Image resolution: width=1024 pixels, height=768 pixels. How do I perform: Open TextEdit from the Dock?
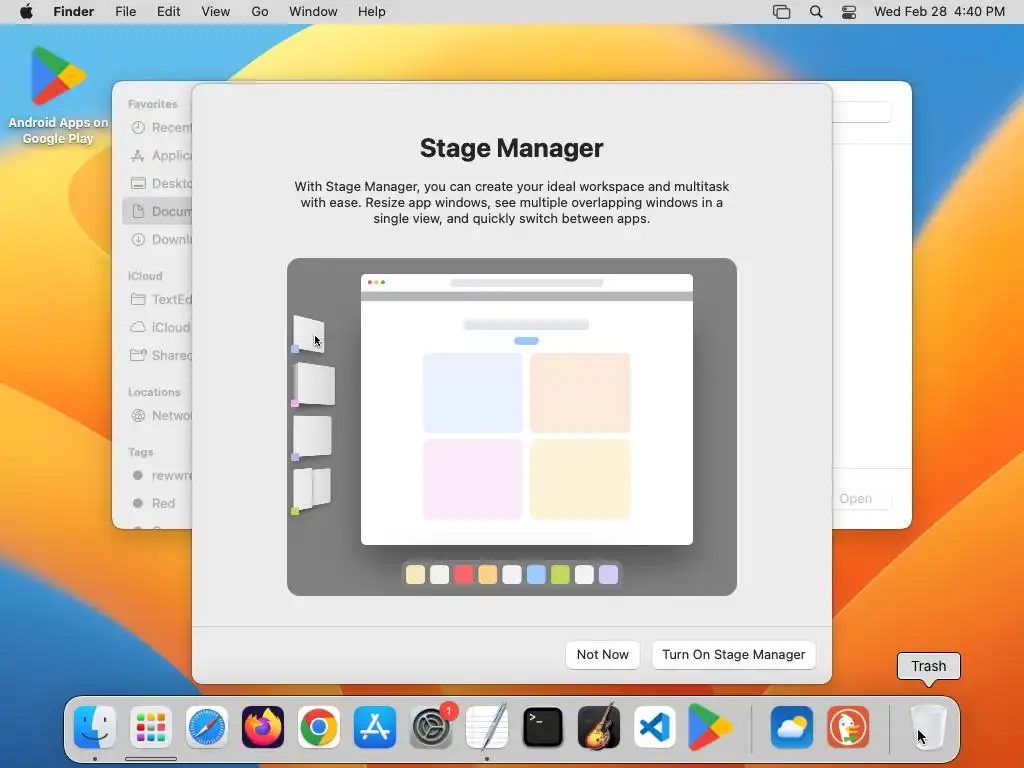487,727
